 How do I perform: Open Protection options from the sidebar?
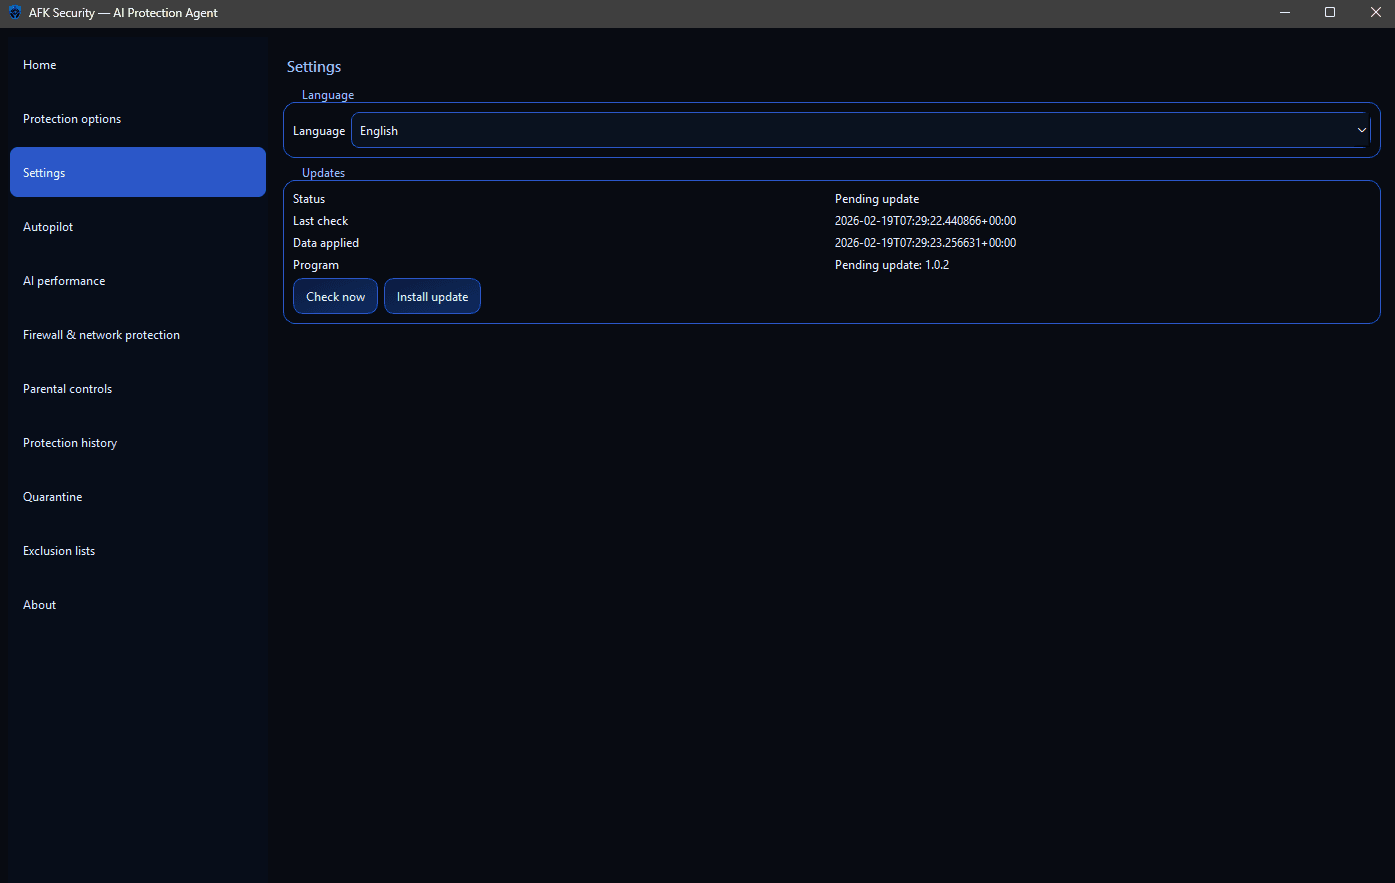pyautogui.click(x=72, y=118)
